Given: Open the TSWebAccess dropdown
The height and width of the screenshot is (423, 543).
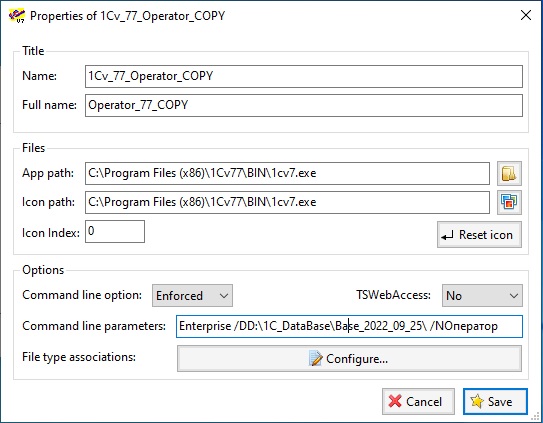Looking at the screenshot, I should tap(482, 296).
